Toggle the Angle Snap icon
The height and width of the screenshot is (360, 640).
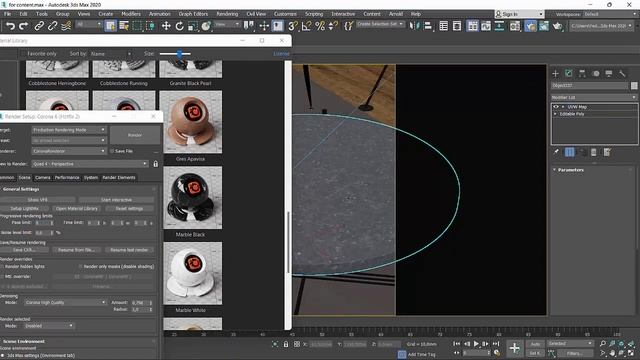pyautogui.click(x=306, y=26)
